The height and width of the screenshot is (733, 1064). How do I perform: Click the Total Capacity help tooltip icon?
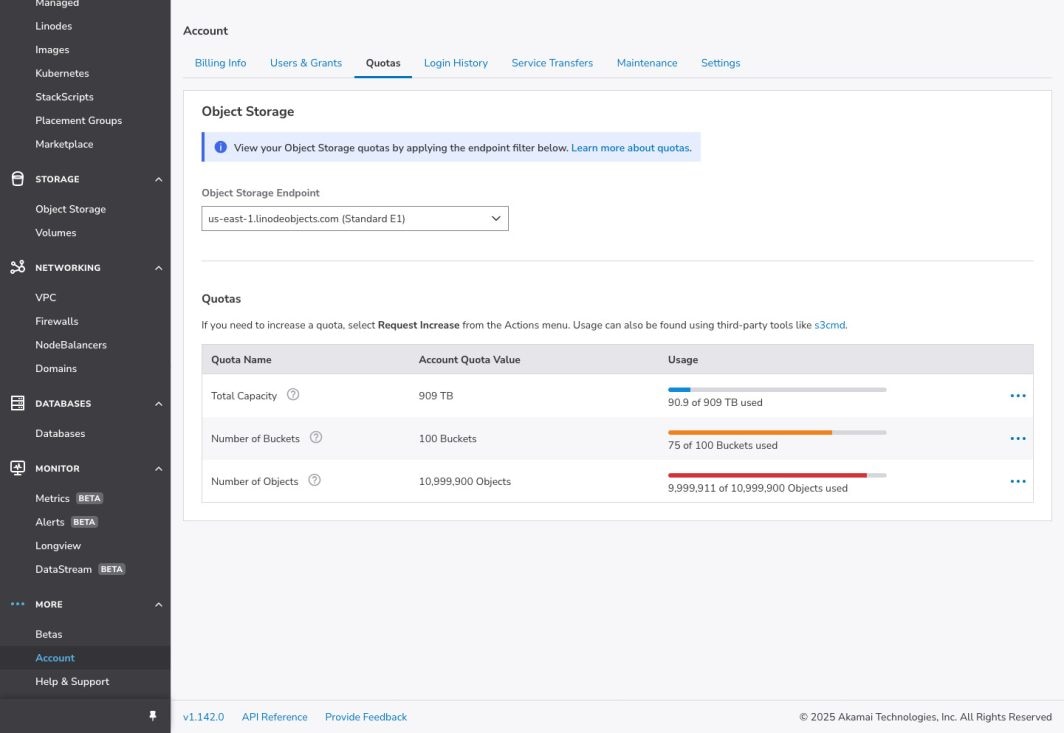293,395
